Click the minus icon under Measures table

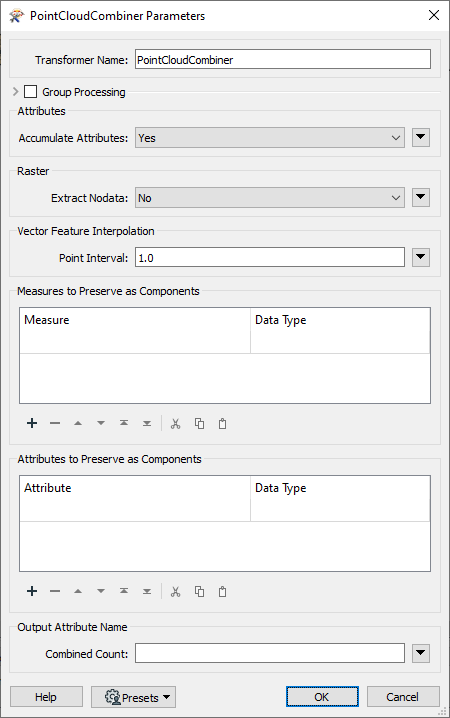tap(55, 423)
